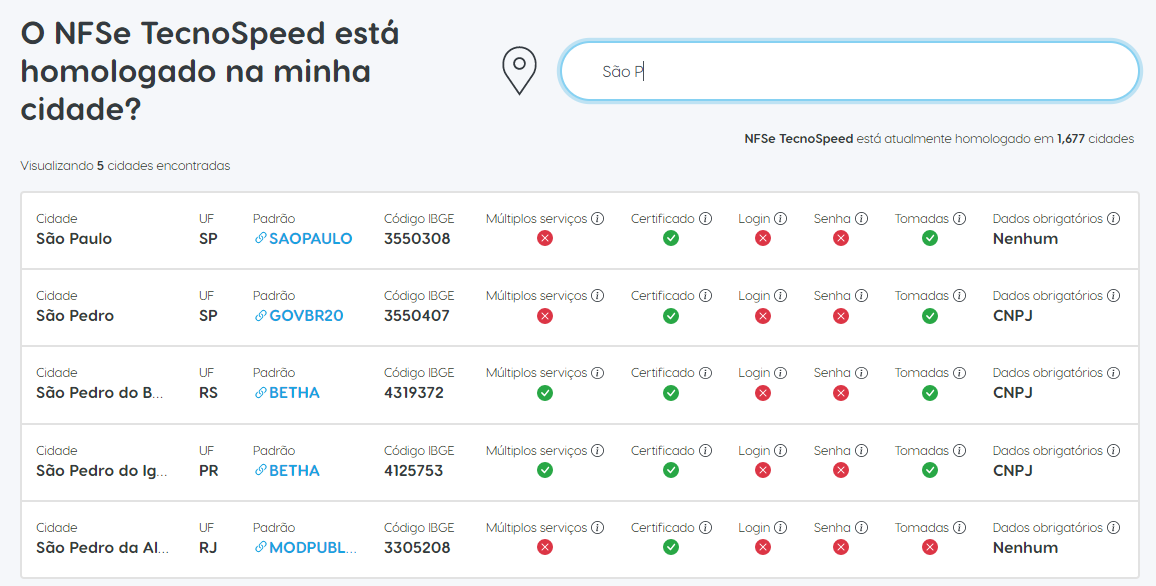Select the city name "São Pedro do B..."
This screenshot has width=1156, height=586.
100,393
